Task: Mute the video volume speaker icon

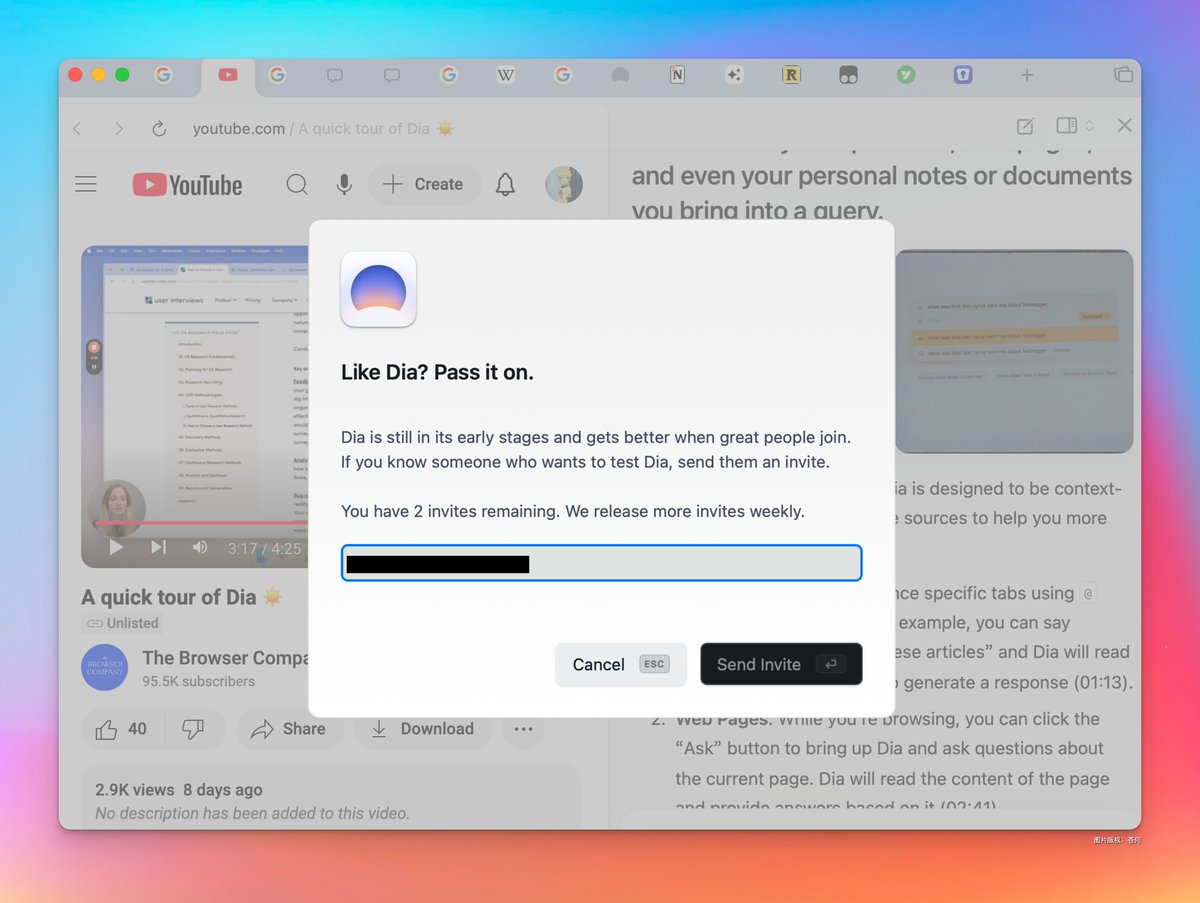Action: (200, 547)
